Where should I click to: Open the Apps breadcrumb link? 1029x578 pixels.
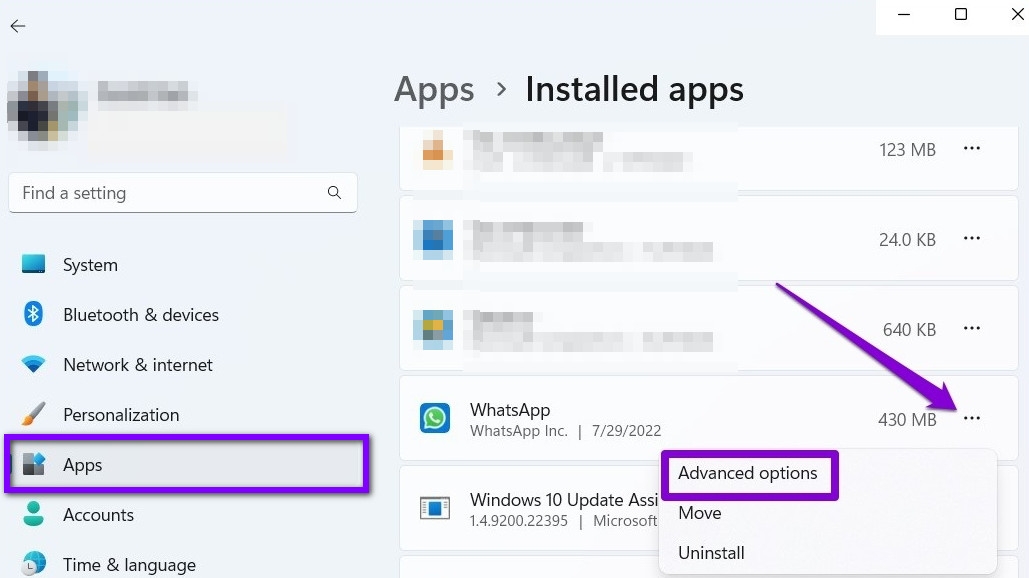tap(433, 89)
